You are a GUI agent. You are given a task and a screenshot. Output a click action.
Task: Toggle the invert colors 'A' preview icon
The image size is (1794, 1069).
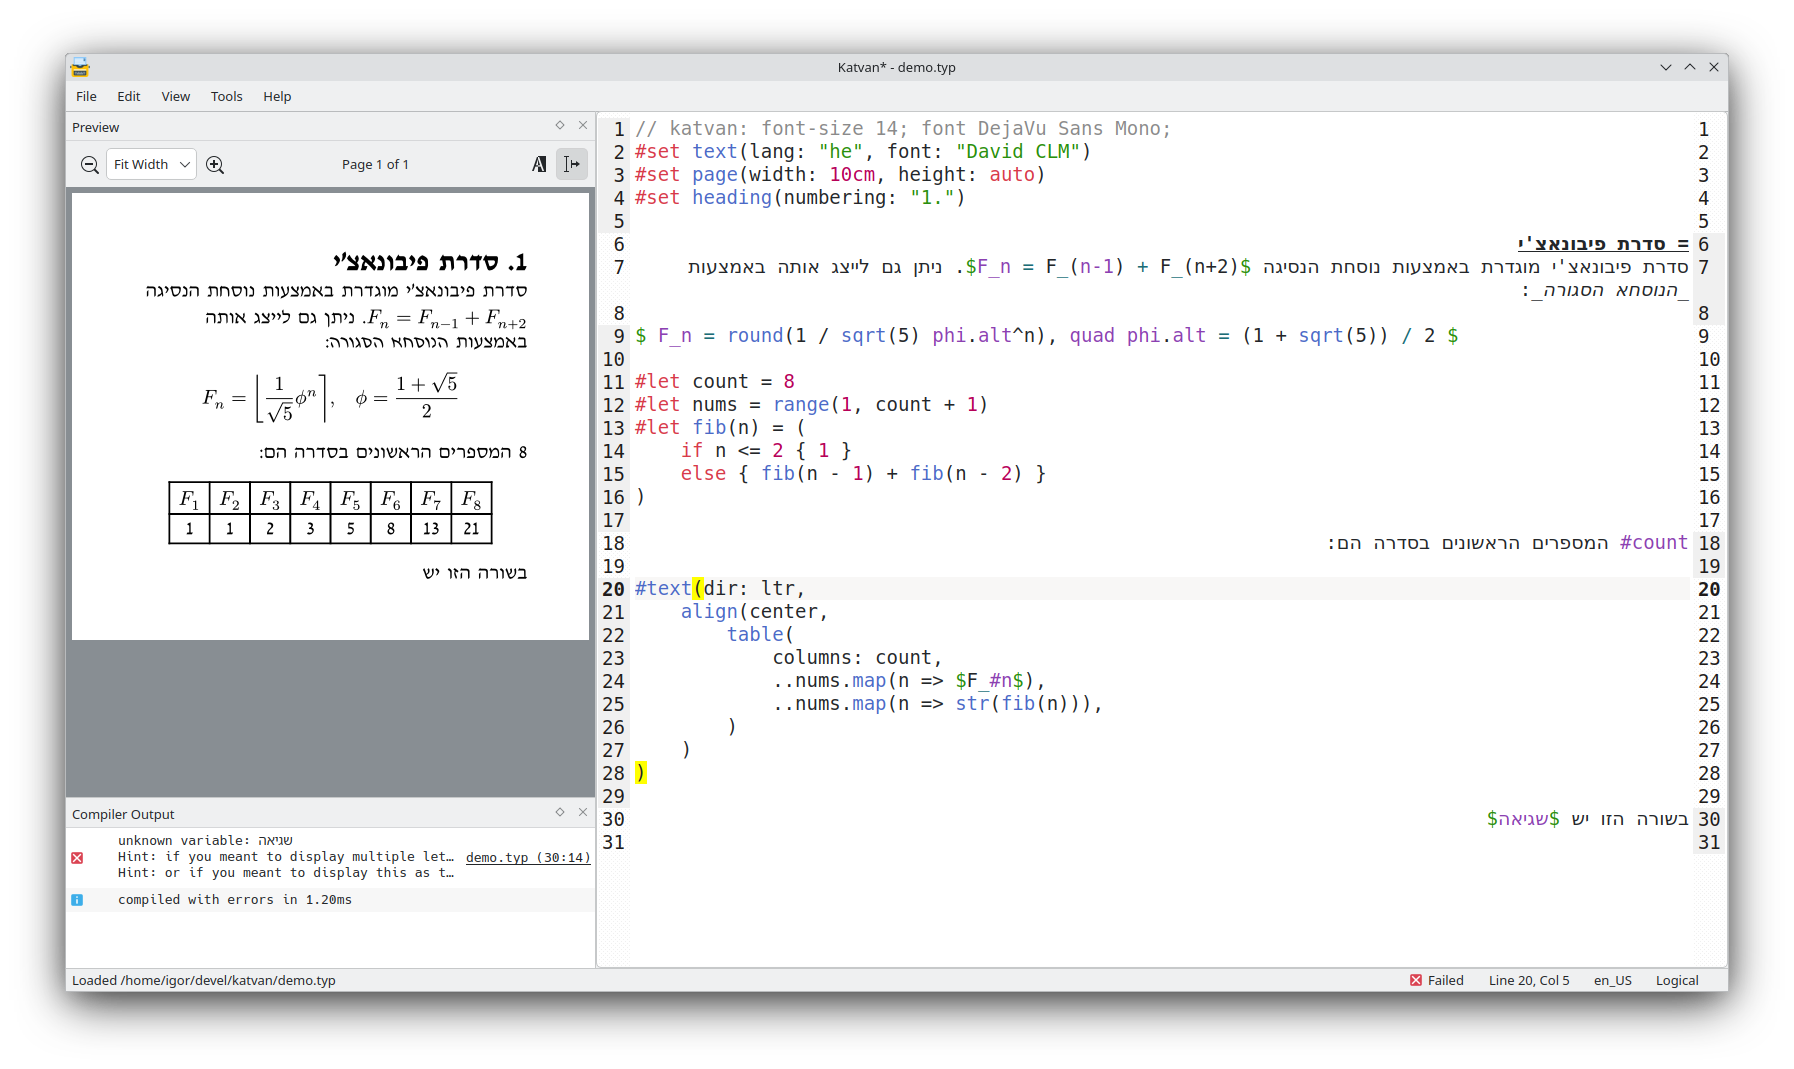point(539,165)
